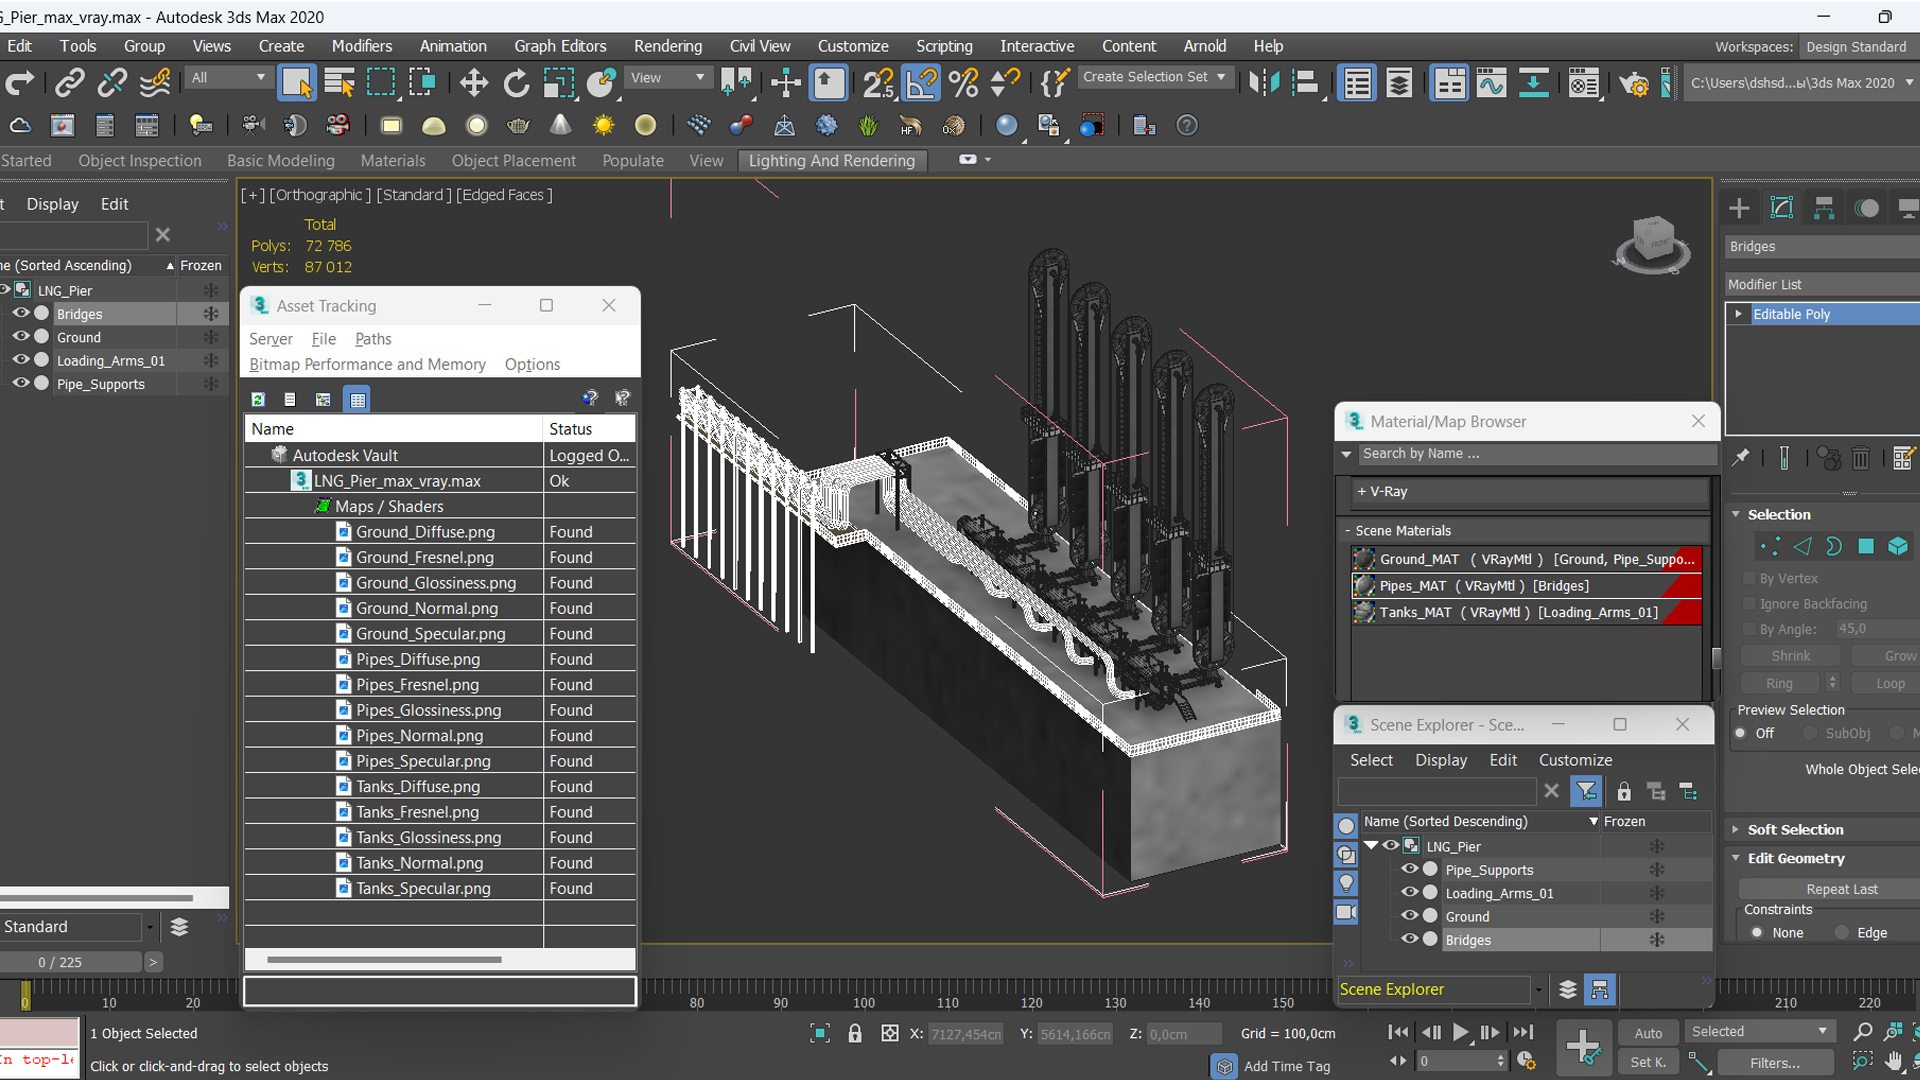The width and height of the screenshot is (1920, 1080).
Task: Open the Design Standard workspaces dropdown
Action: point(1858,47)
